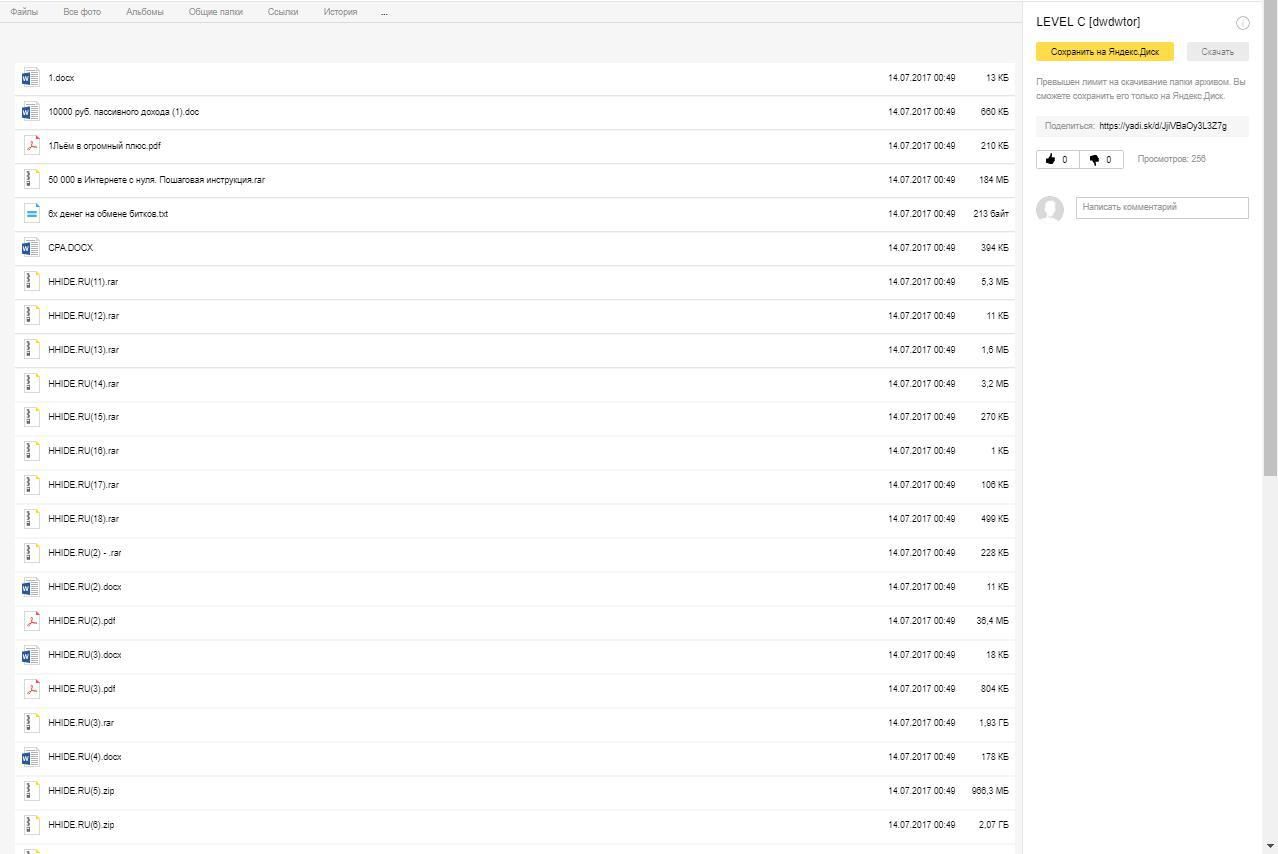Image resolution: width=1278 pixels, height=854 pixels.
Task: Click the PDF icon for 1Льём в огромный плюс.pdf
Action: (x=31, y=146)
